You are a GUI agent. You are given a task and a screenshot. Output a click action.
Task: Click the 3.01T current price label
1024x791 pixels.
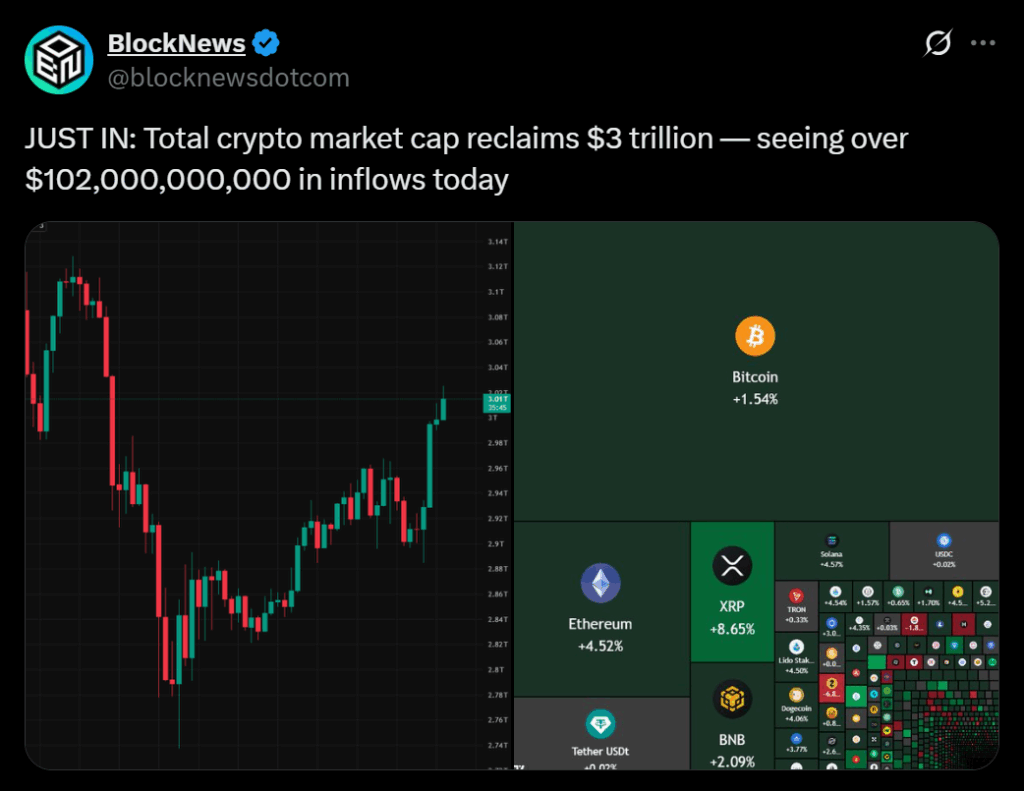496,404
